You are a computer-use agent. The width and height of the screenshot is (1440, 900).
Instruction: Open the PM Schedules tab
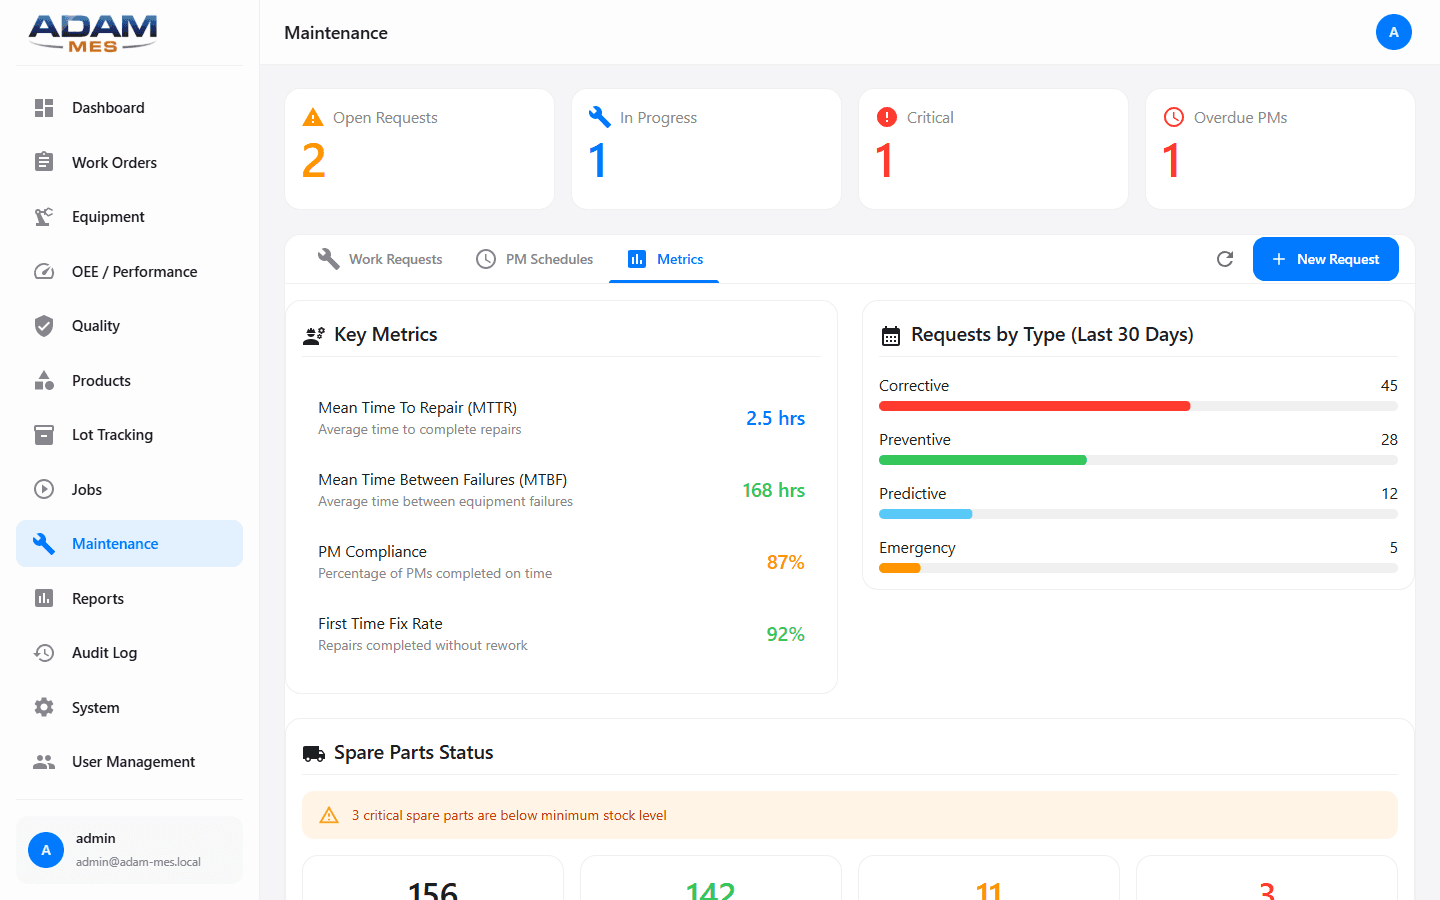(x=535, y=258)
